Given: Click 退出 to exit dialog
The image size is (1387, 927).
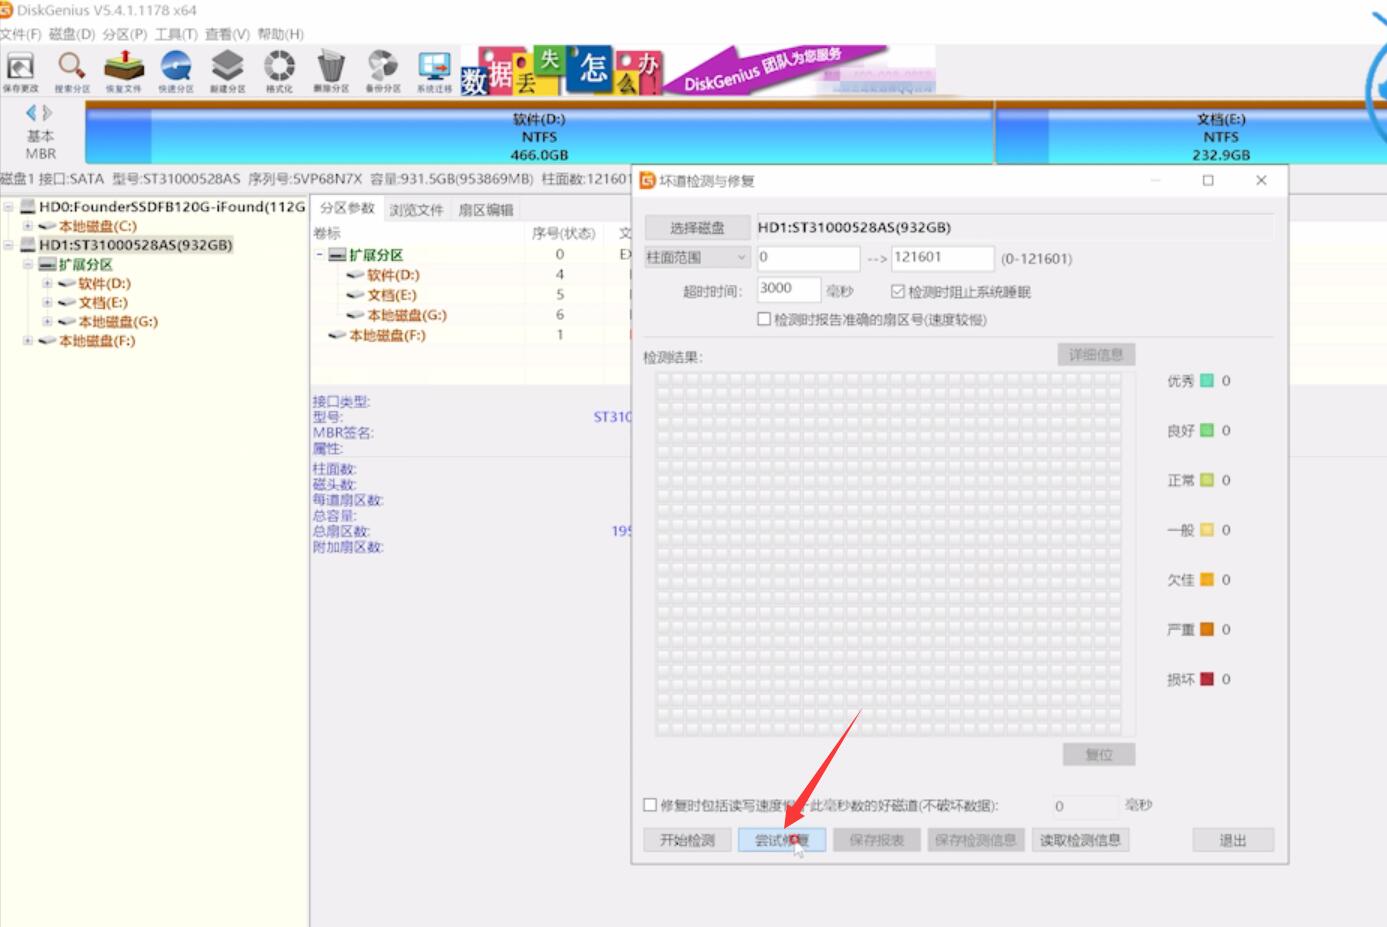Looking at the screenshot, I should click(x=1233, y=840).
